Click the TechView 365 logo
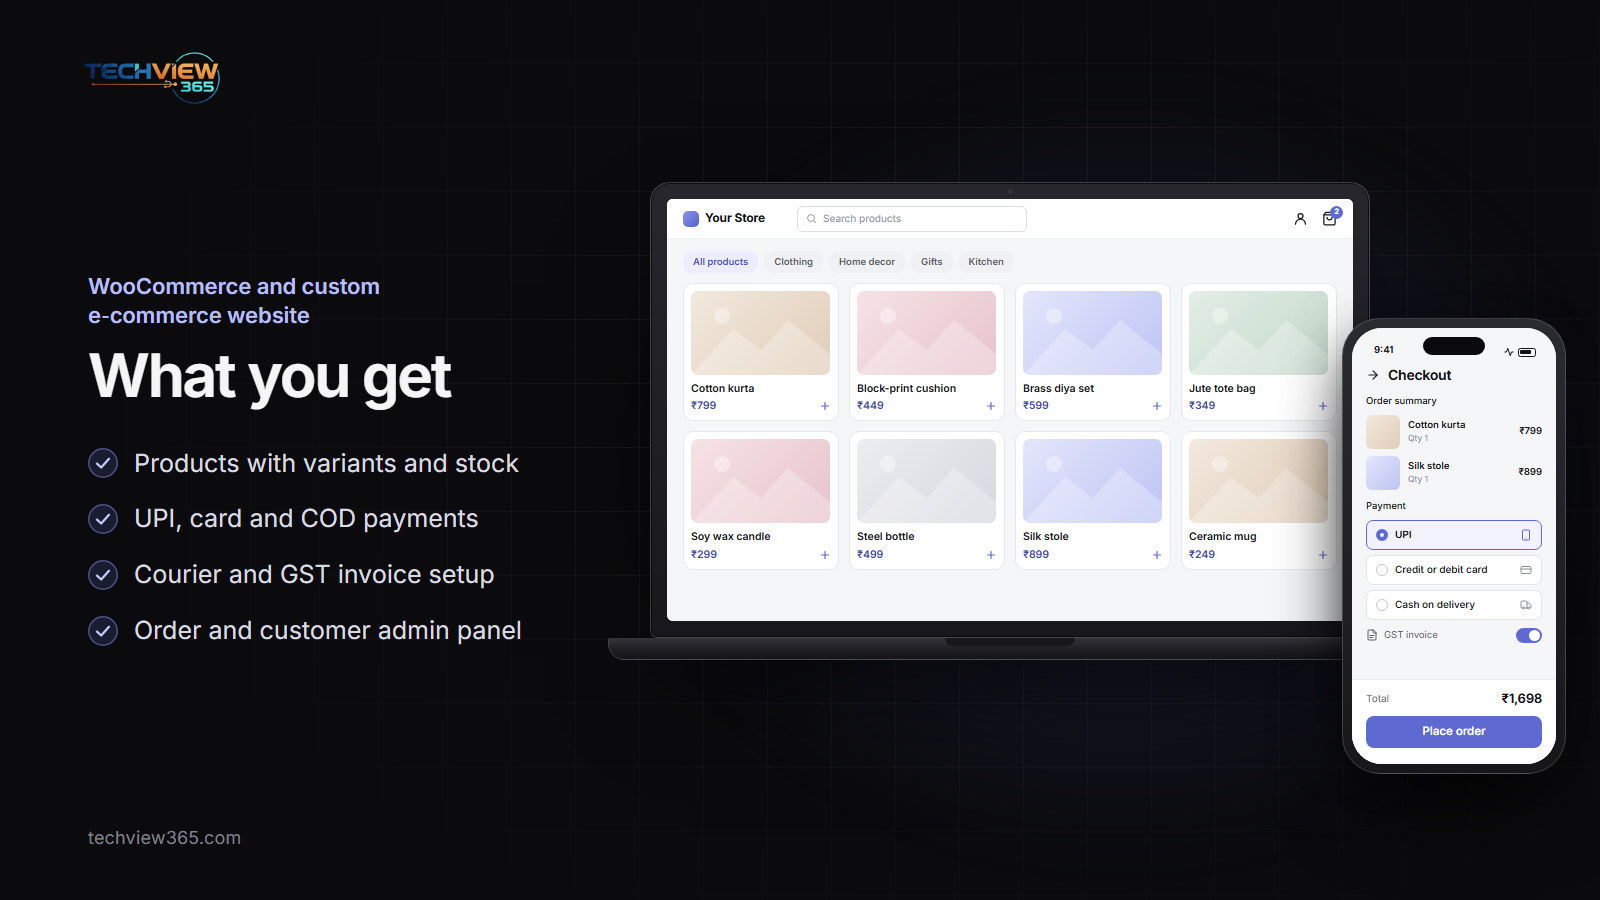The width and height of the screenshot is (1600, 900). tap(152, 77)
